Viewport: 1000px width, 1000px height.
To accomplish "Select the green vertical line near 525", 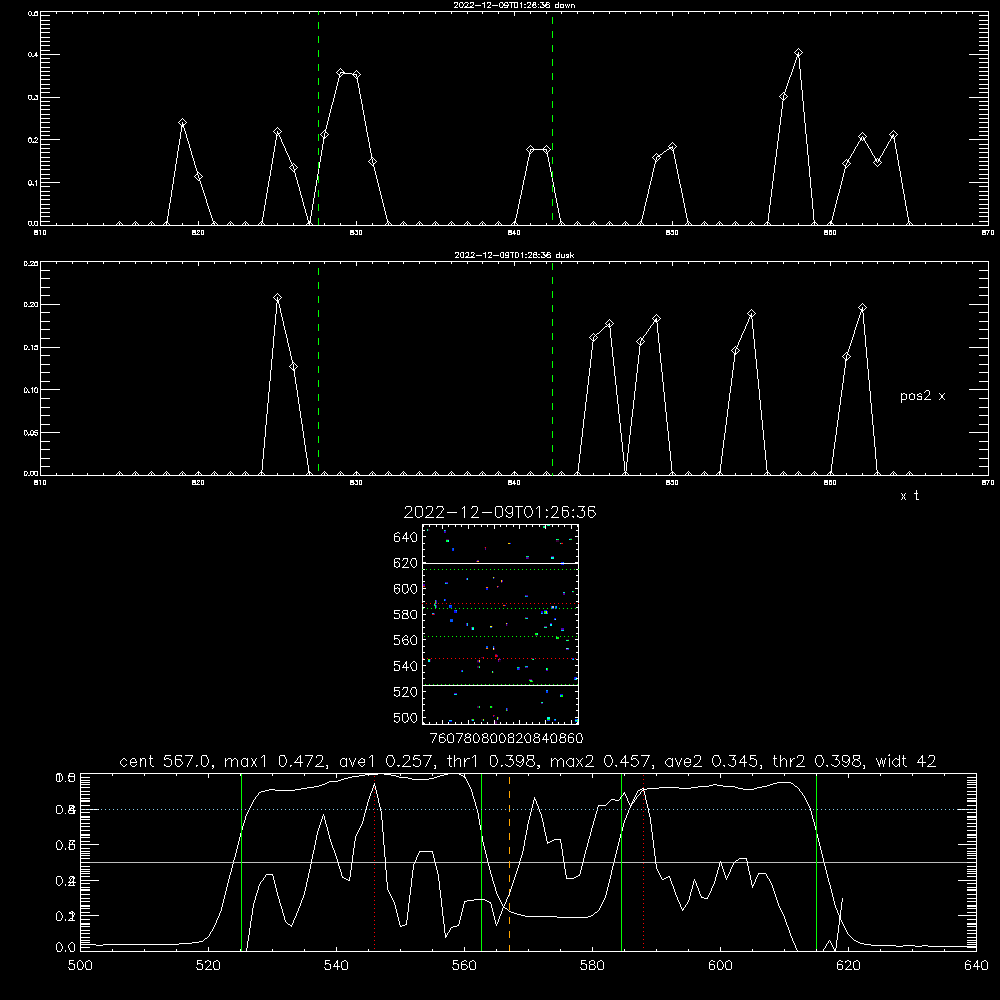I will (x=241, y=861).
